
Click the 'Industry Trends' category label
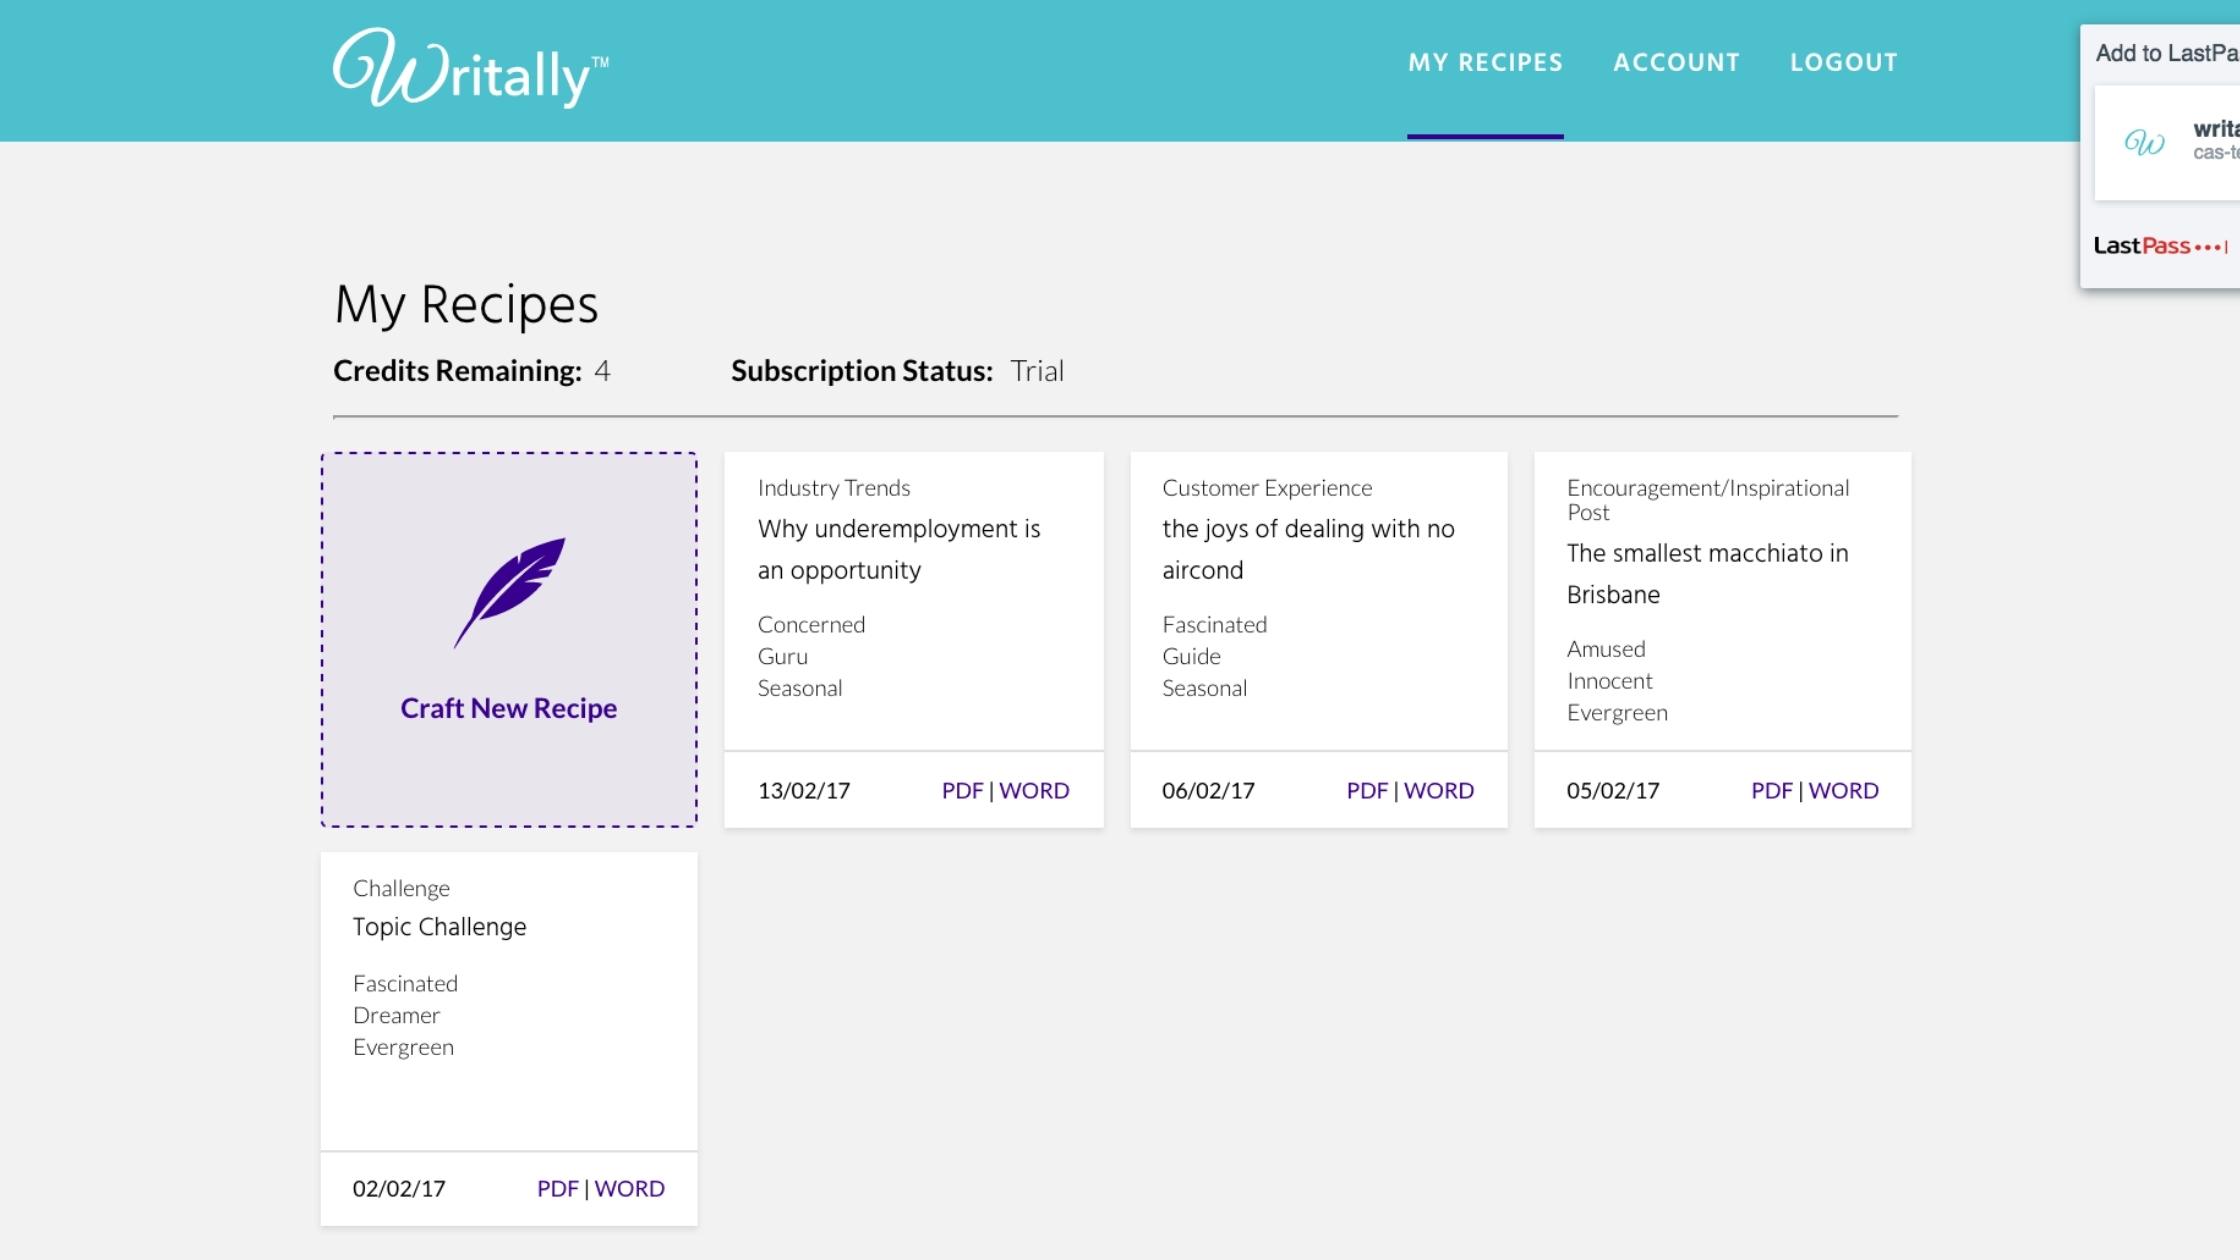point(834,488)
